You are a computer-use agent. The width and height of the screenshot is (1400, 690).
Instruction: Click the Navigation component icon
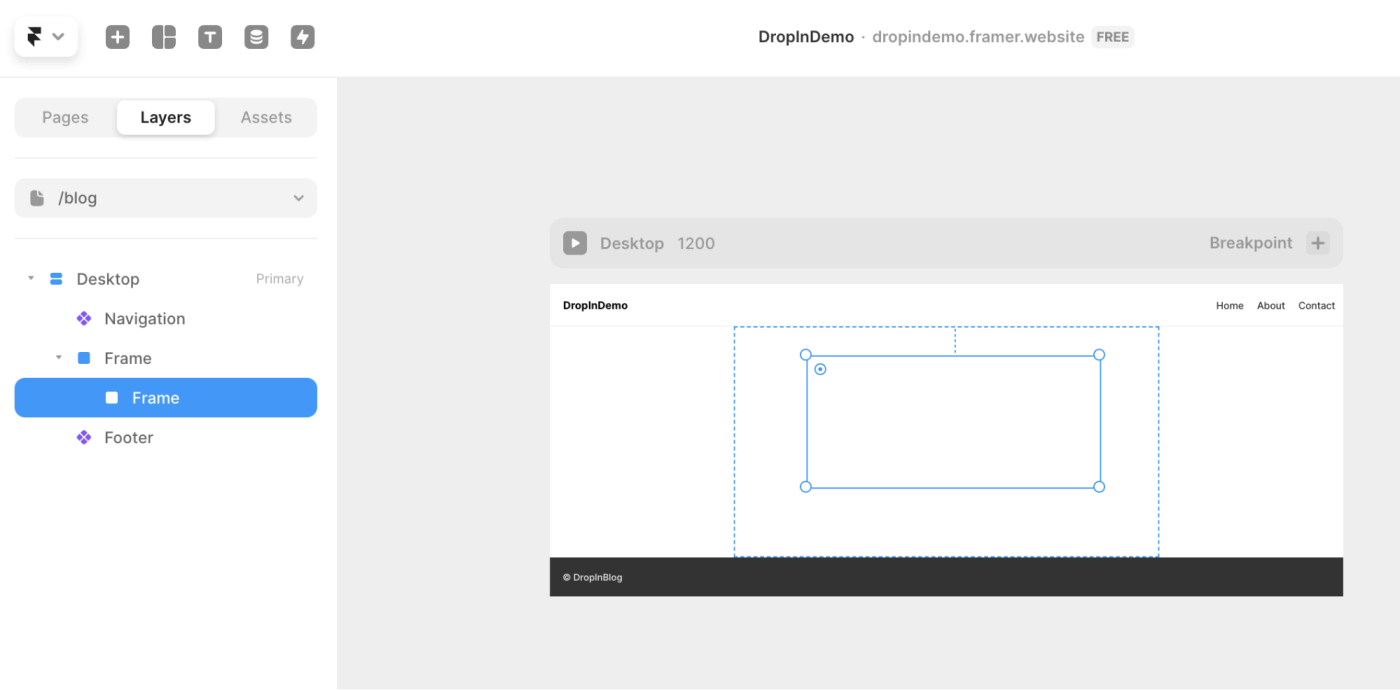(84, 318)
